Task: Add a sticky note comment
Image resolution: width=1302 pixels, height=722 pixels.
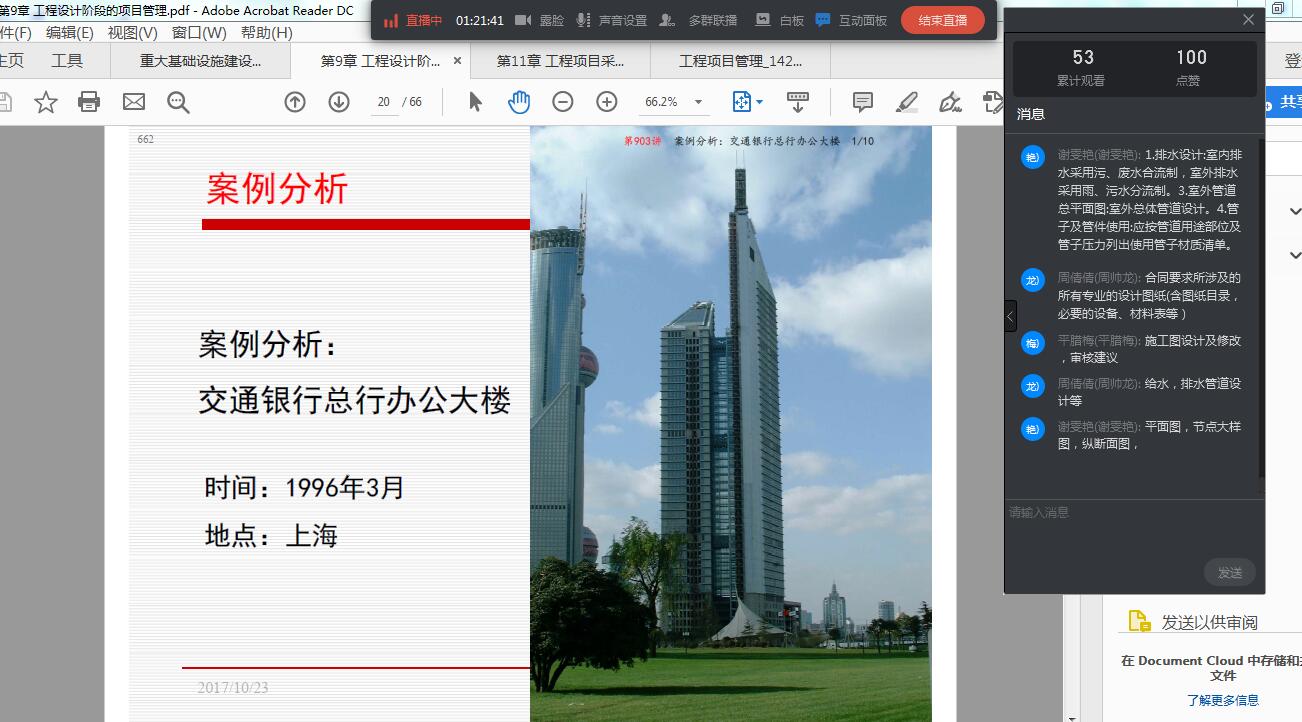Action: [x=863, y=102]
